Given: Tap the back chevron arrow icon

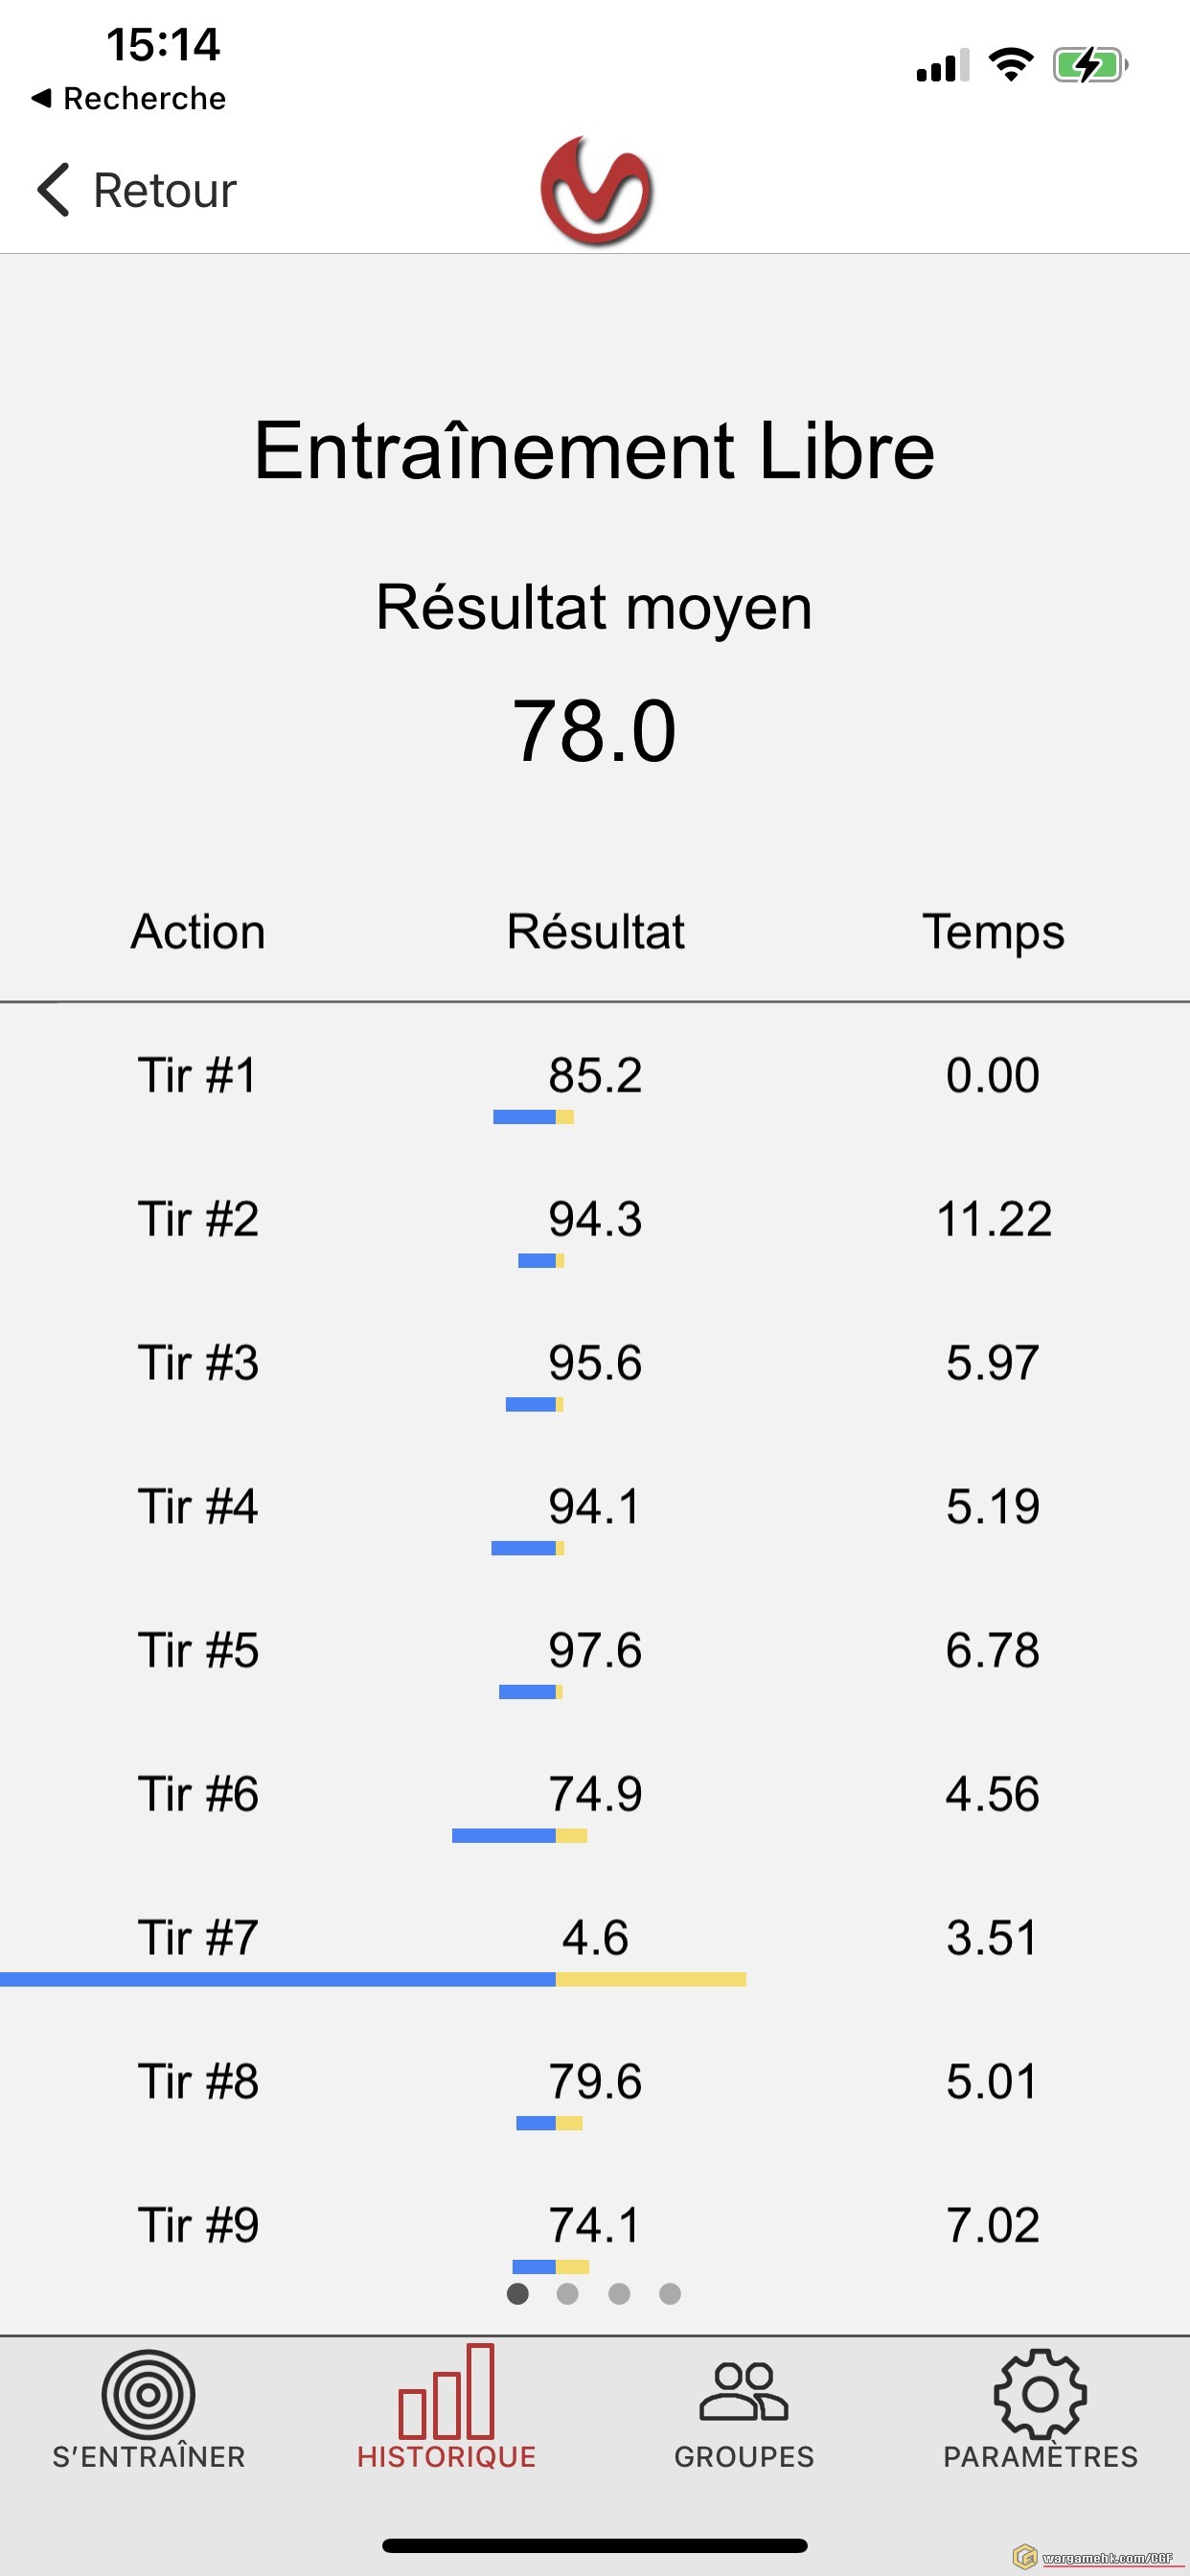Looking at the screenshot, I should (53, 190).
